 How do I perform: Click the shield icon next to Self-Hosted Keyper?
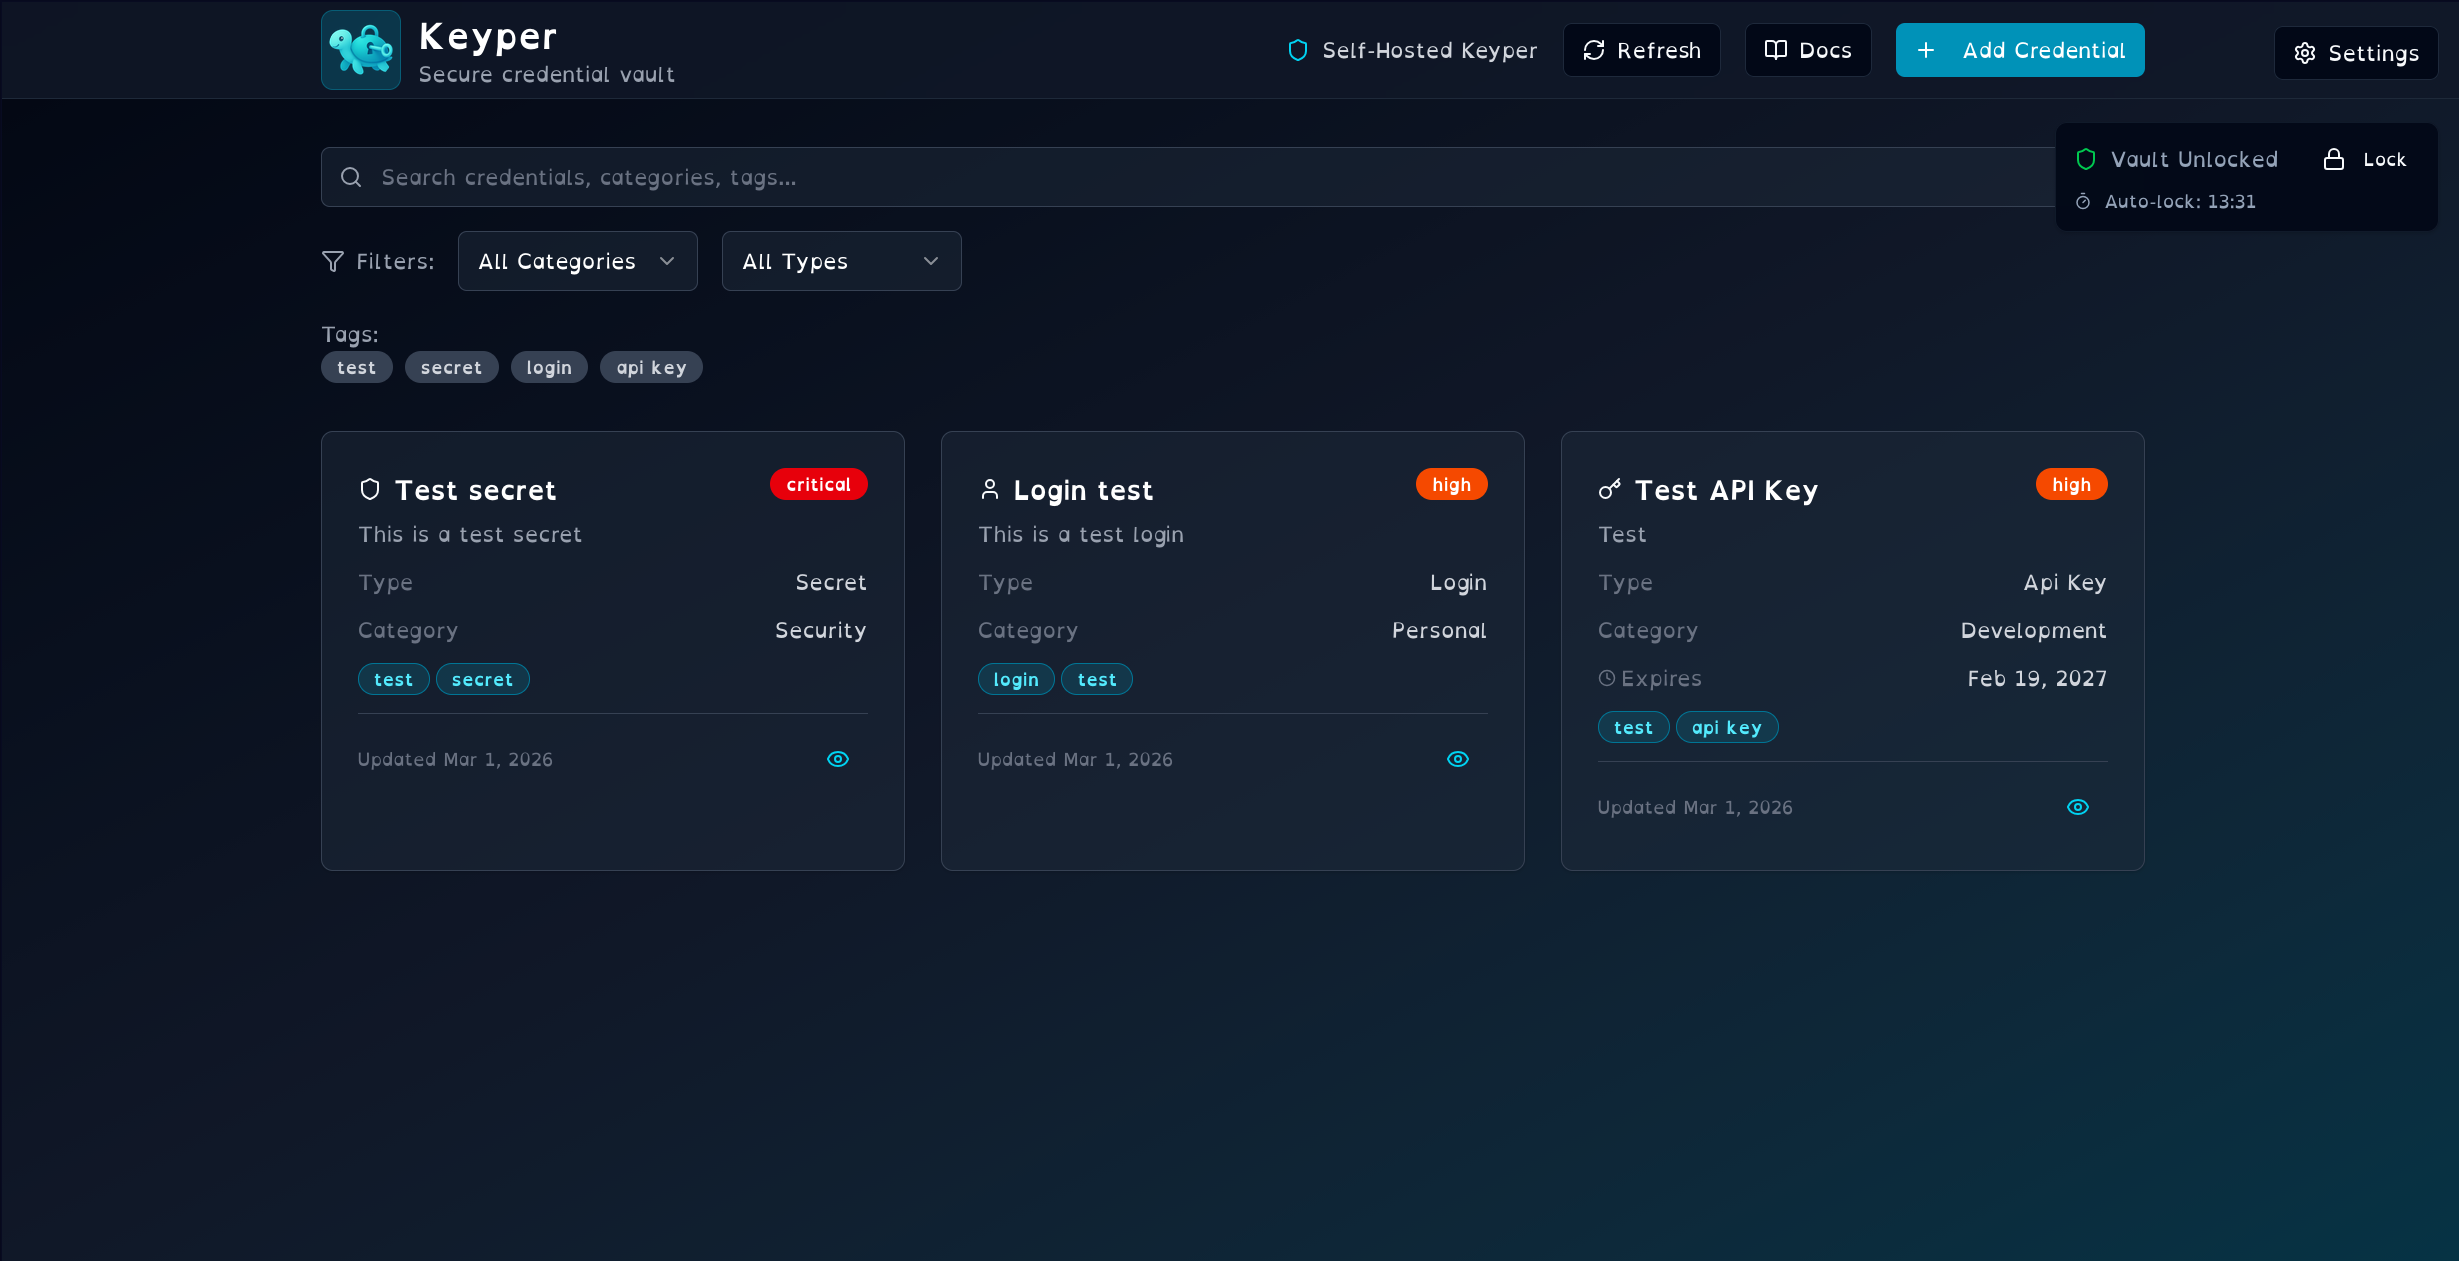pos(1297,50)
